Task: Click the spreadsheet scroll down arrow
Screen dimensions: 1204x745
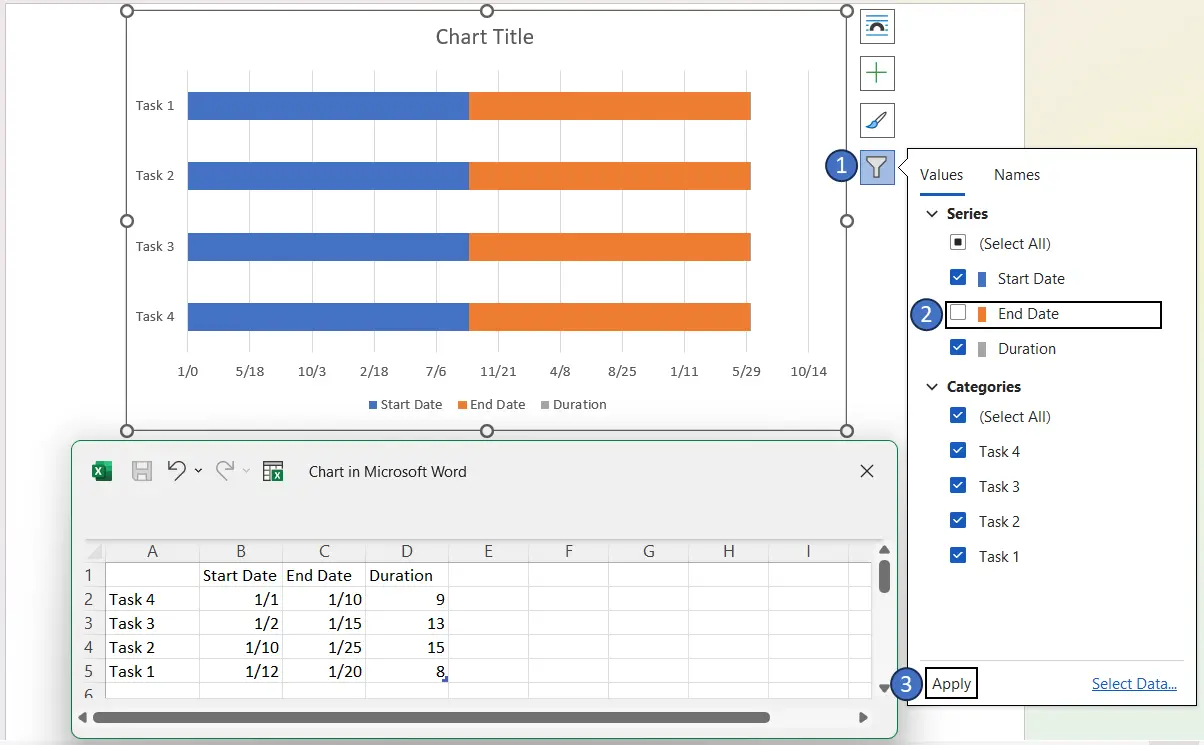Action: 884,688
